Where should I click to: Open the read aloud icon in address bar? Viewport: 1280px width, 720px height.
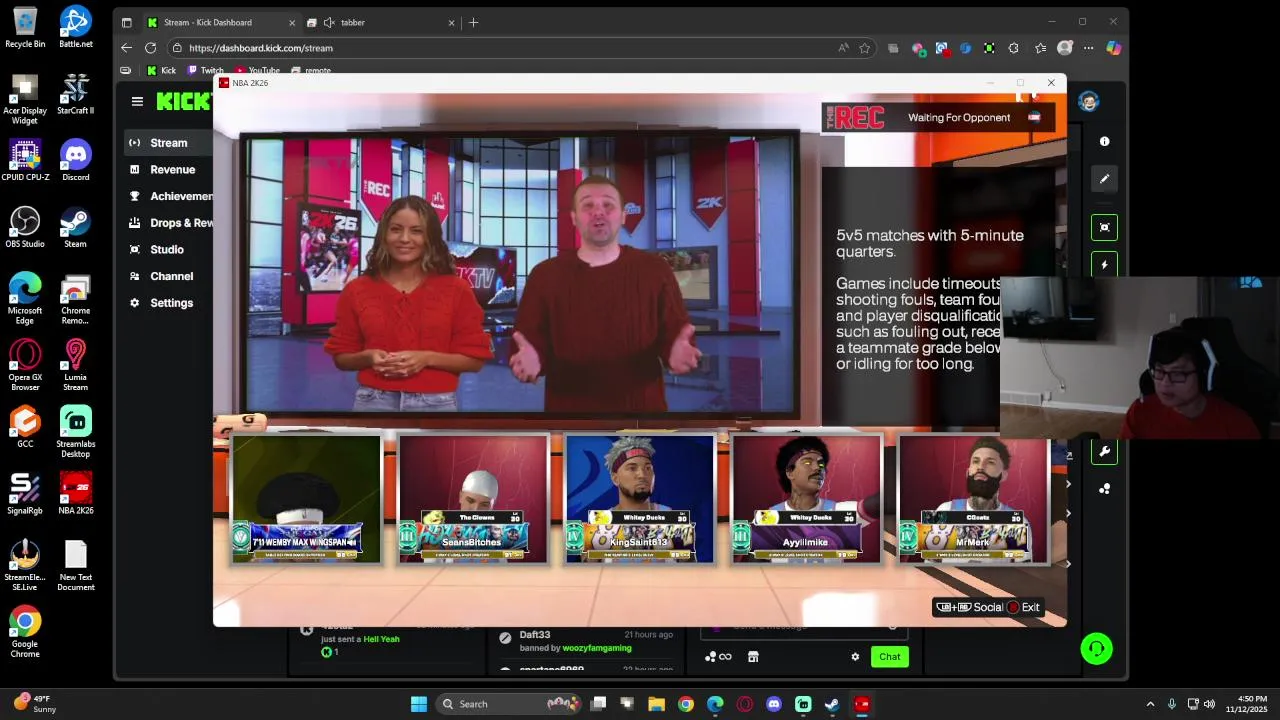coord(844,48)
